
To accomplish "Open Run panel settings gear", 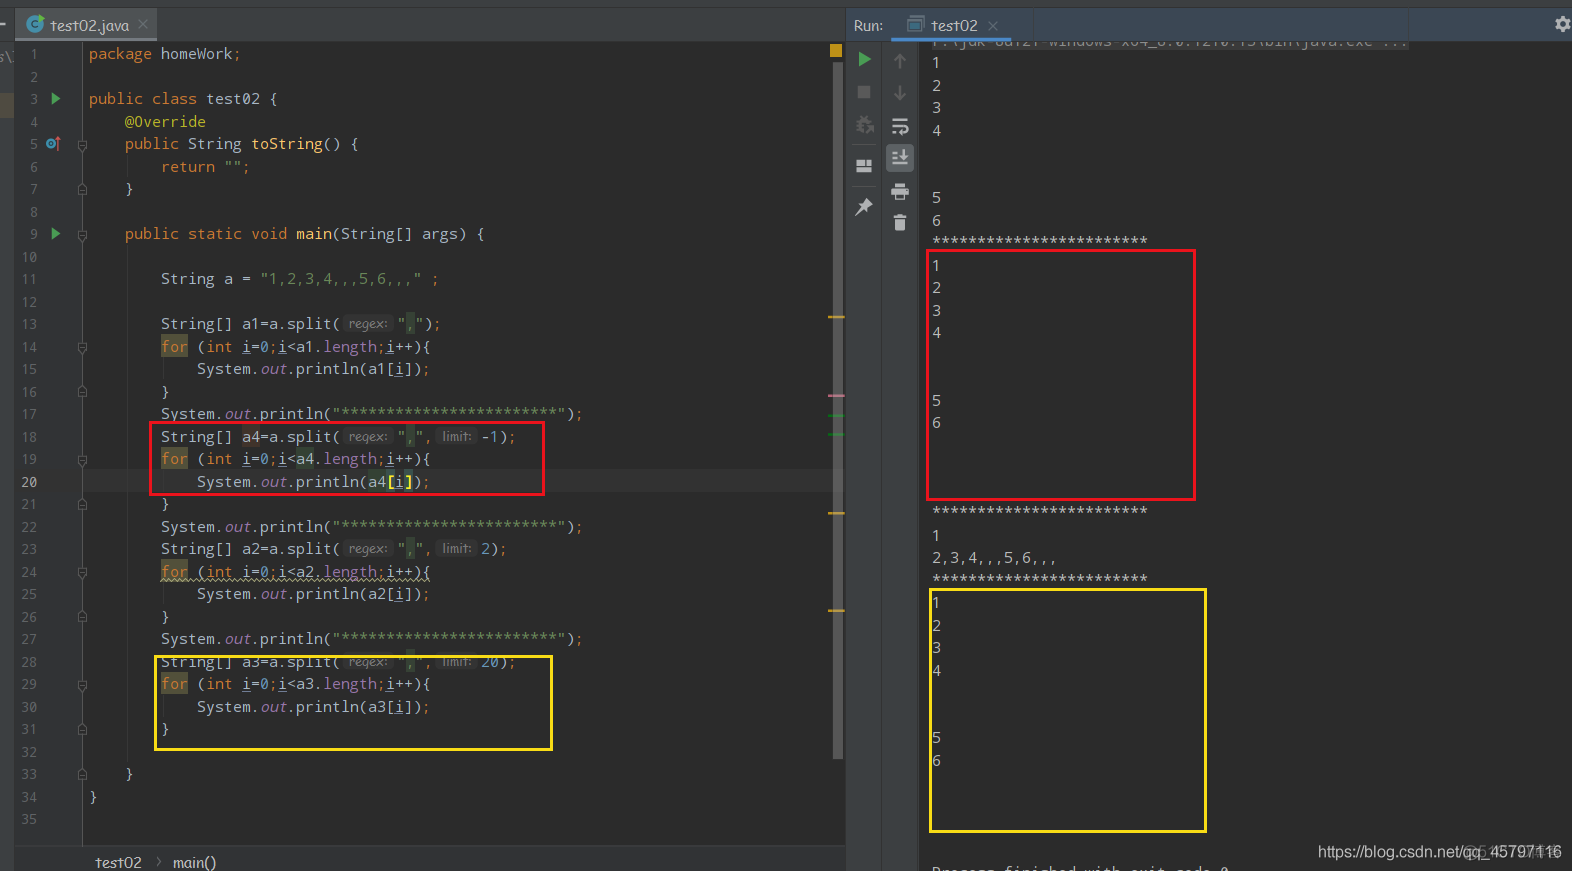I will coord(1562,24).
